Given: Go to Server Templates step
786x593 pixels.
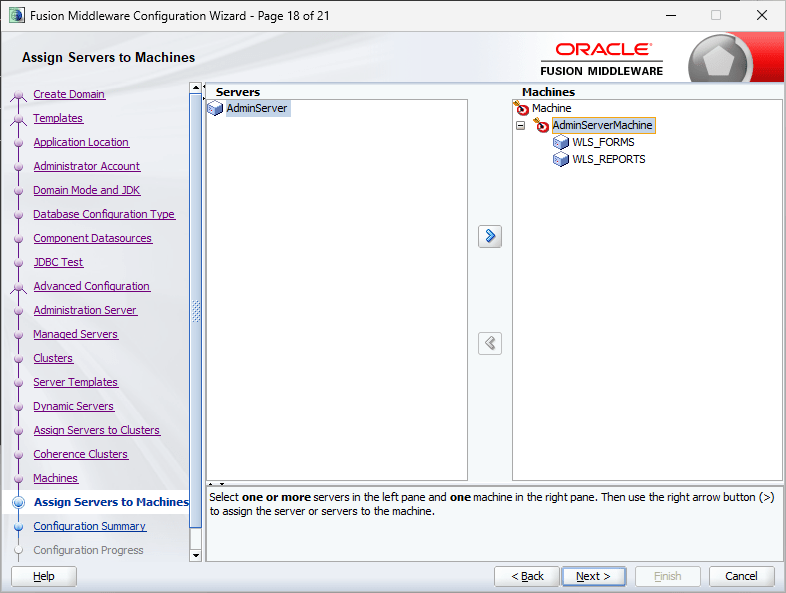Looking at the screenshot, I should (76, 382).
